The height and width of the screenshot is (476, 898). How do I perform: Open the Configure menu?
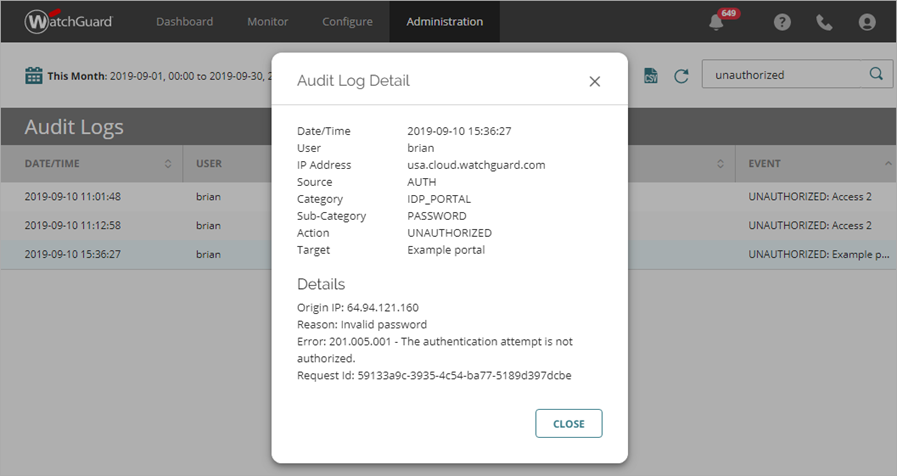pos(347,21)
